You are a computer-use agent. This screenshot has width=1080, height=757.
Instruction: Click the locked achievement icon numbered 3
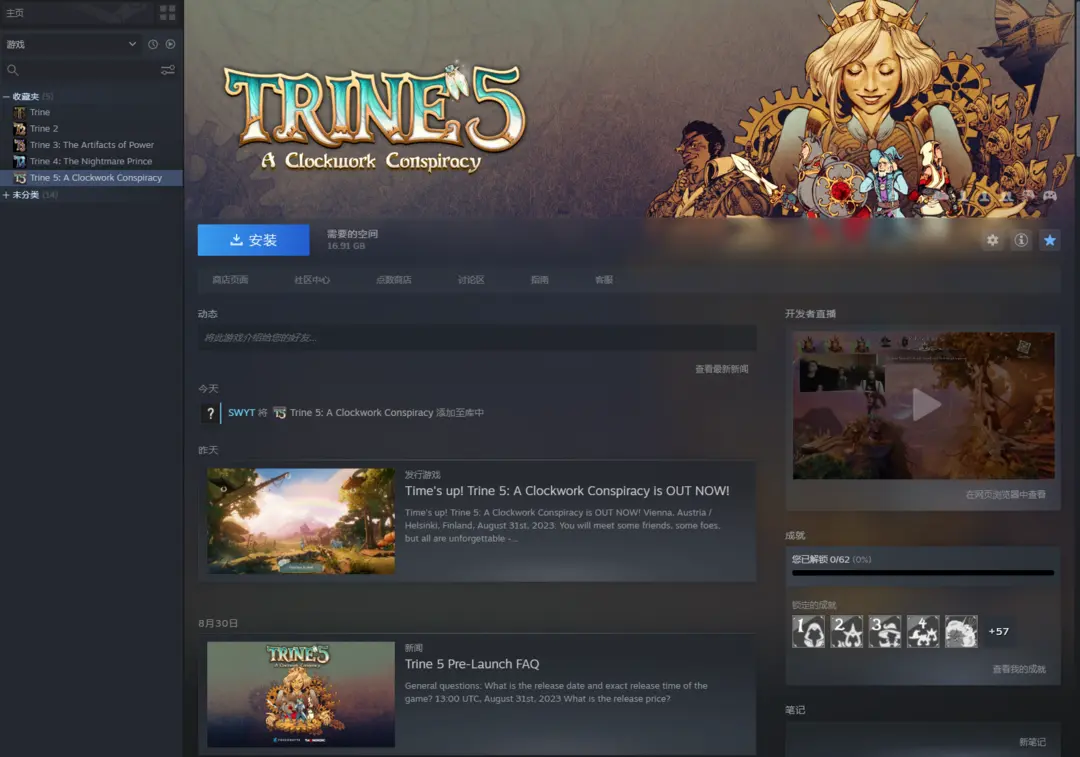pos(885,631)
